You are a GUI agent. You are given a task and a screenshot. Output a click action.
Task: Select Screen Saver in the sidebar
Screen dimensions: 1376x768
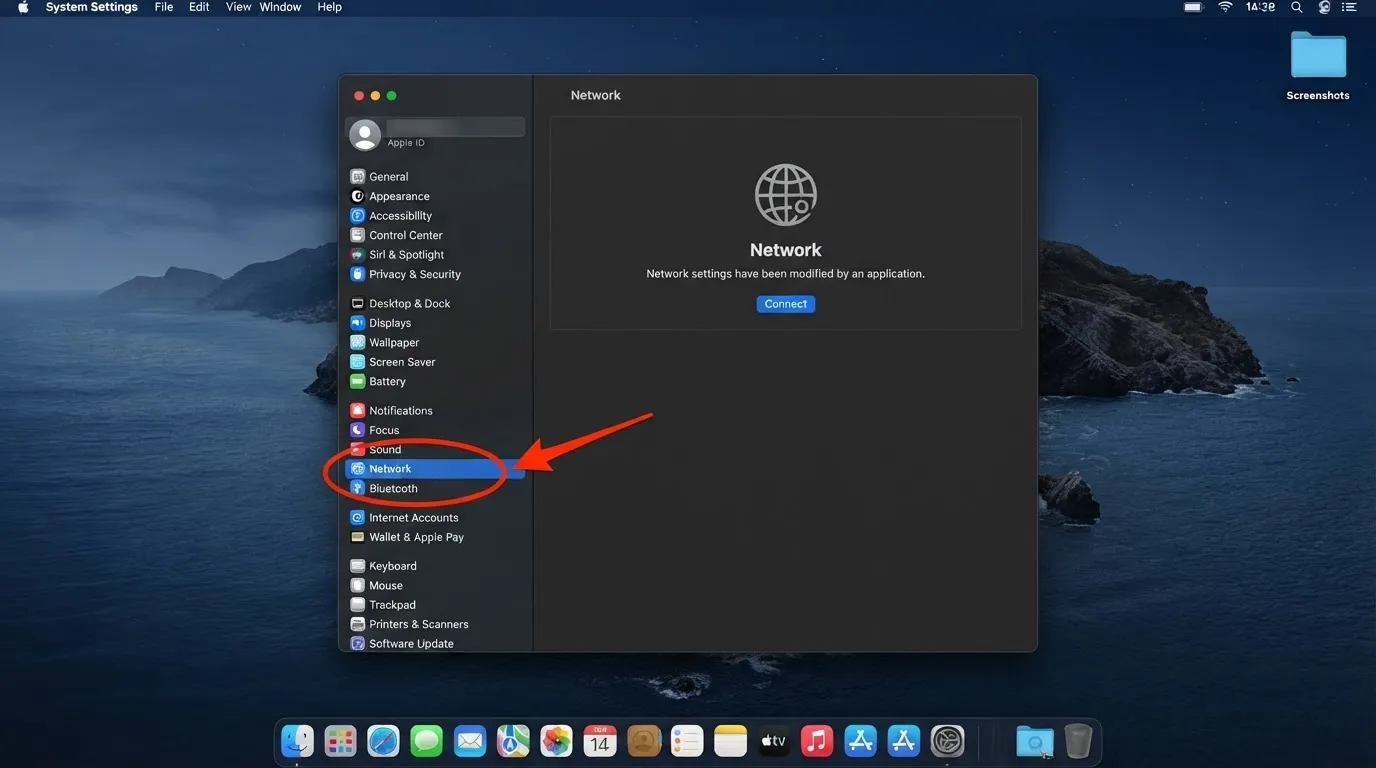tap(435, 362)
